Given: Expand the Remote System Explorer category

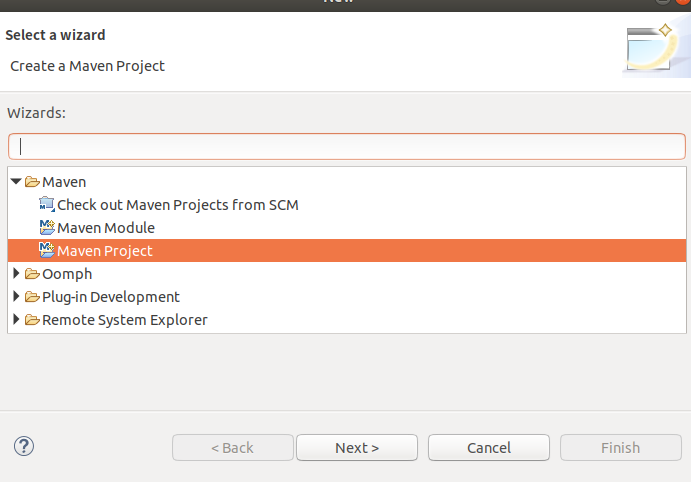Looking at the screenshot, I should click(16, 320).
